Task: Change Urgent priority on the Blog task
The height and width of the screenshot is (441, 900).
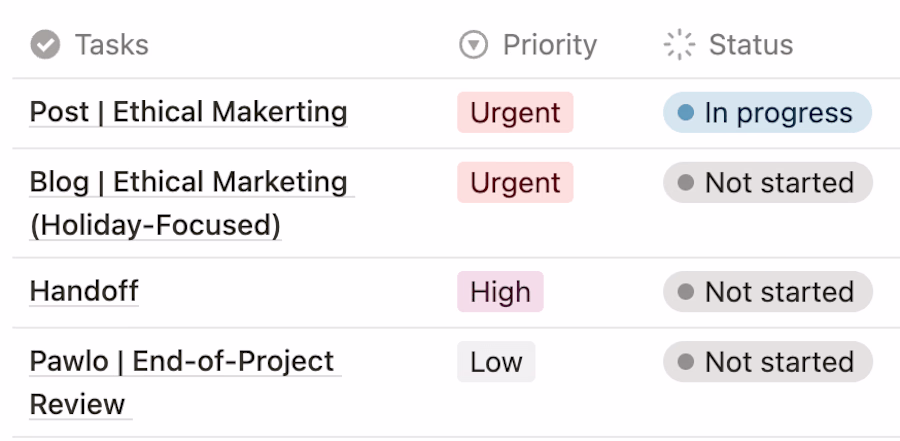Action: coord(515,183)
